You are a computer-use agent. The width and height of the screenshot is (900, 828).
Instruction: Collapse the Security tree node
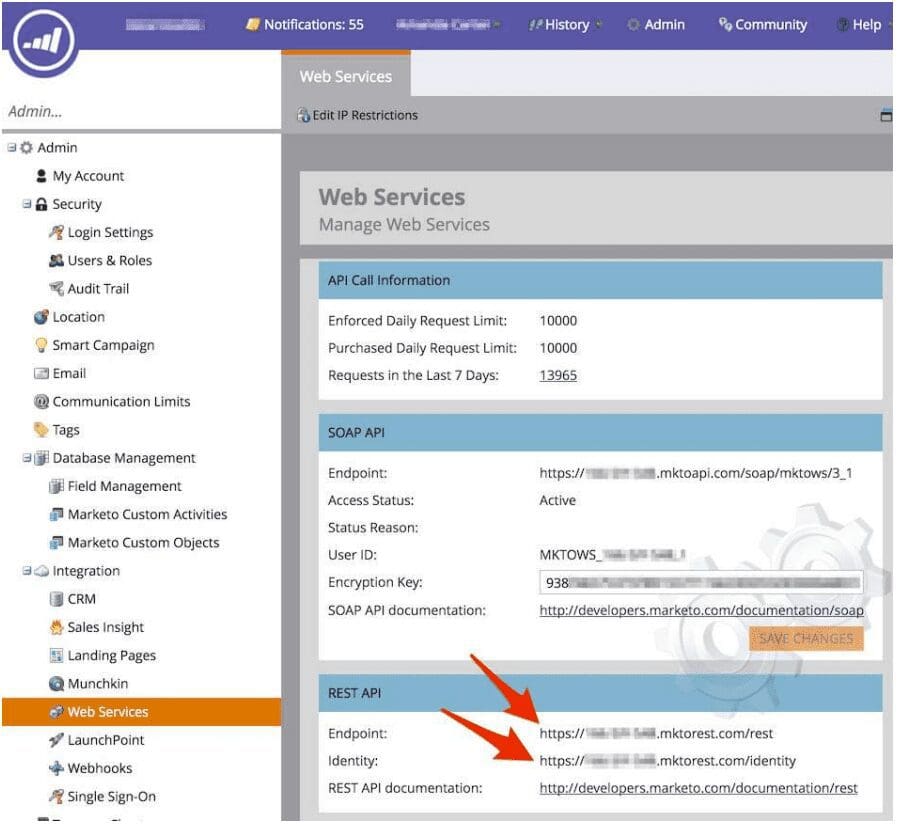(26, 204)
